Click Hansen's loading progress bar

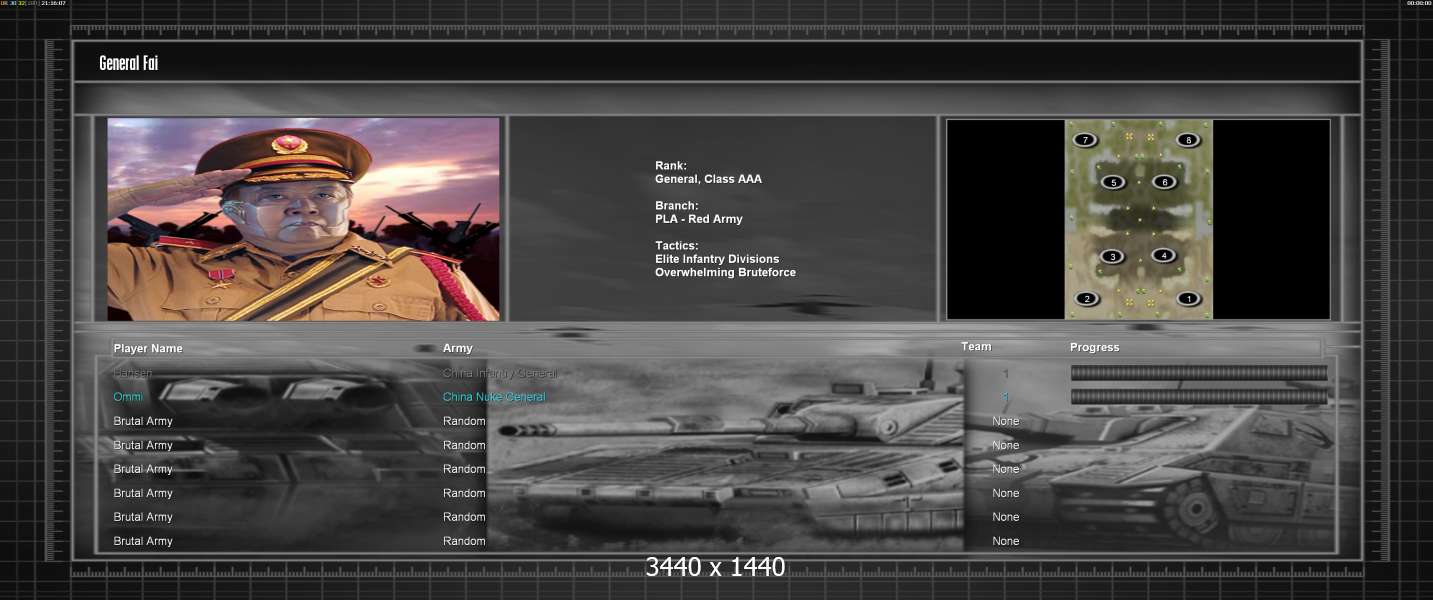[x=1199, y=373]
